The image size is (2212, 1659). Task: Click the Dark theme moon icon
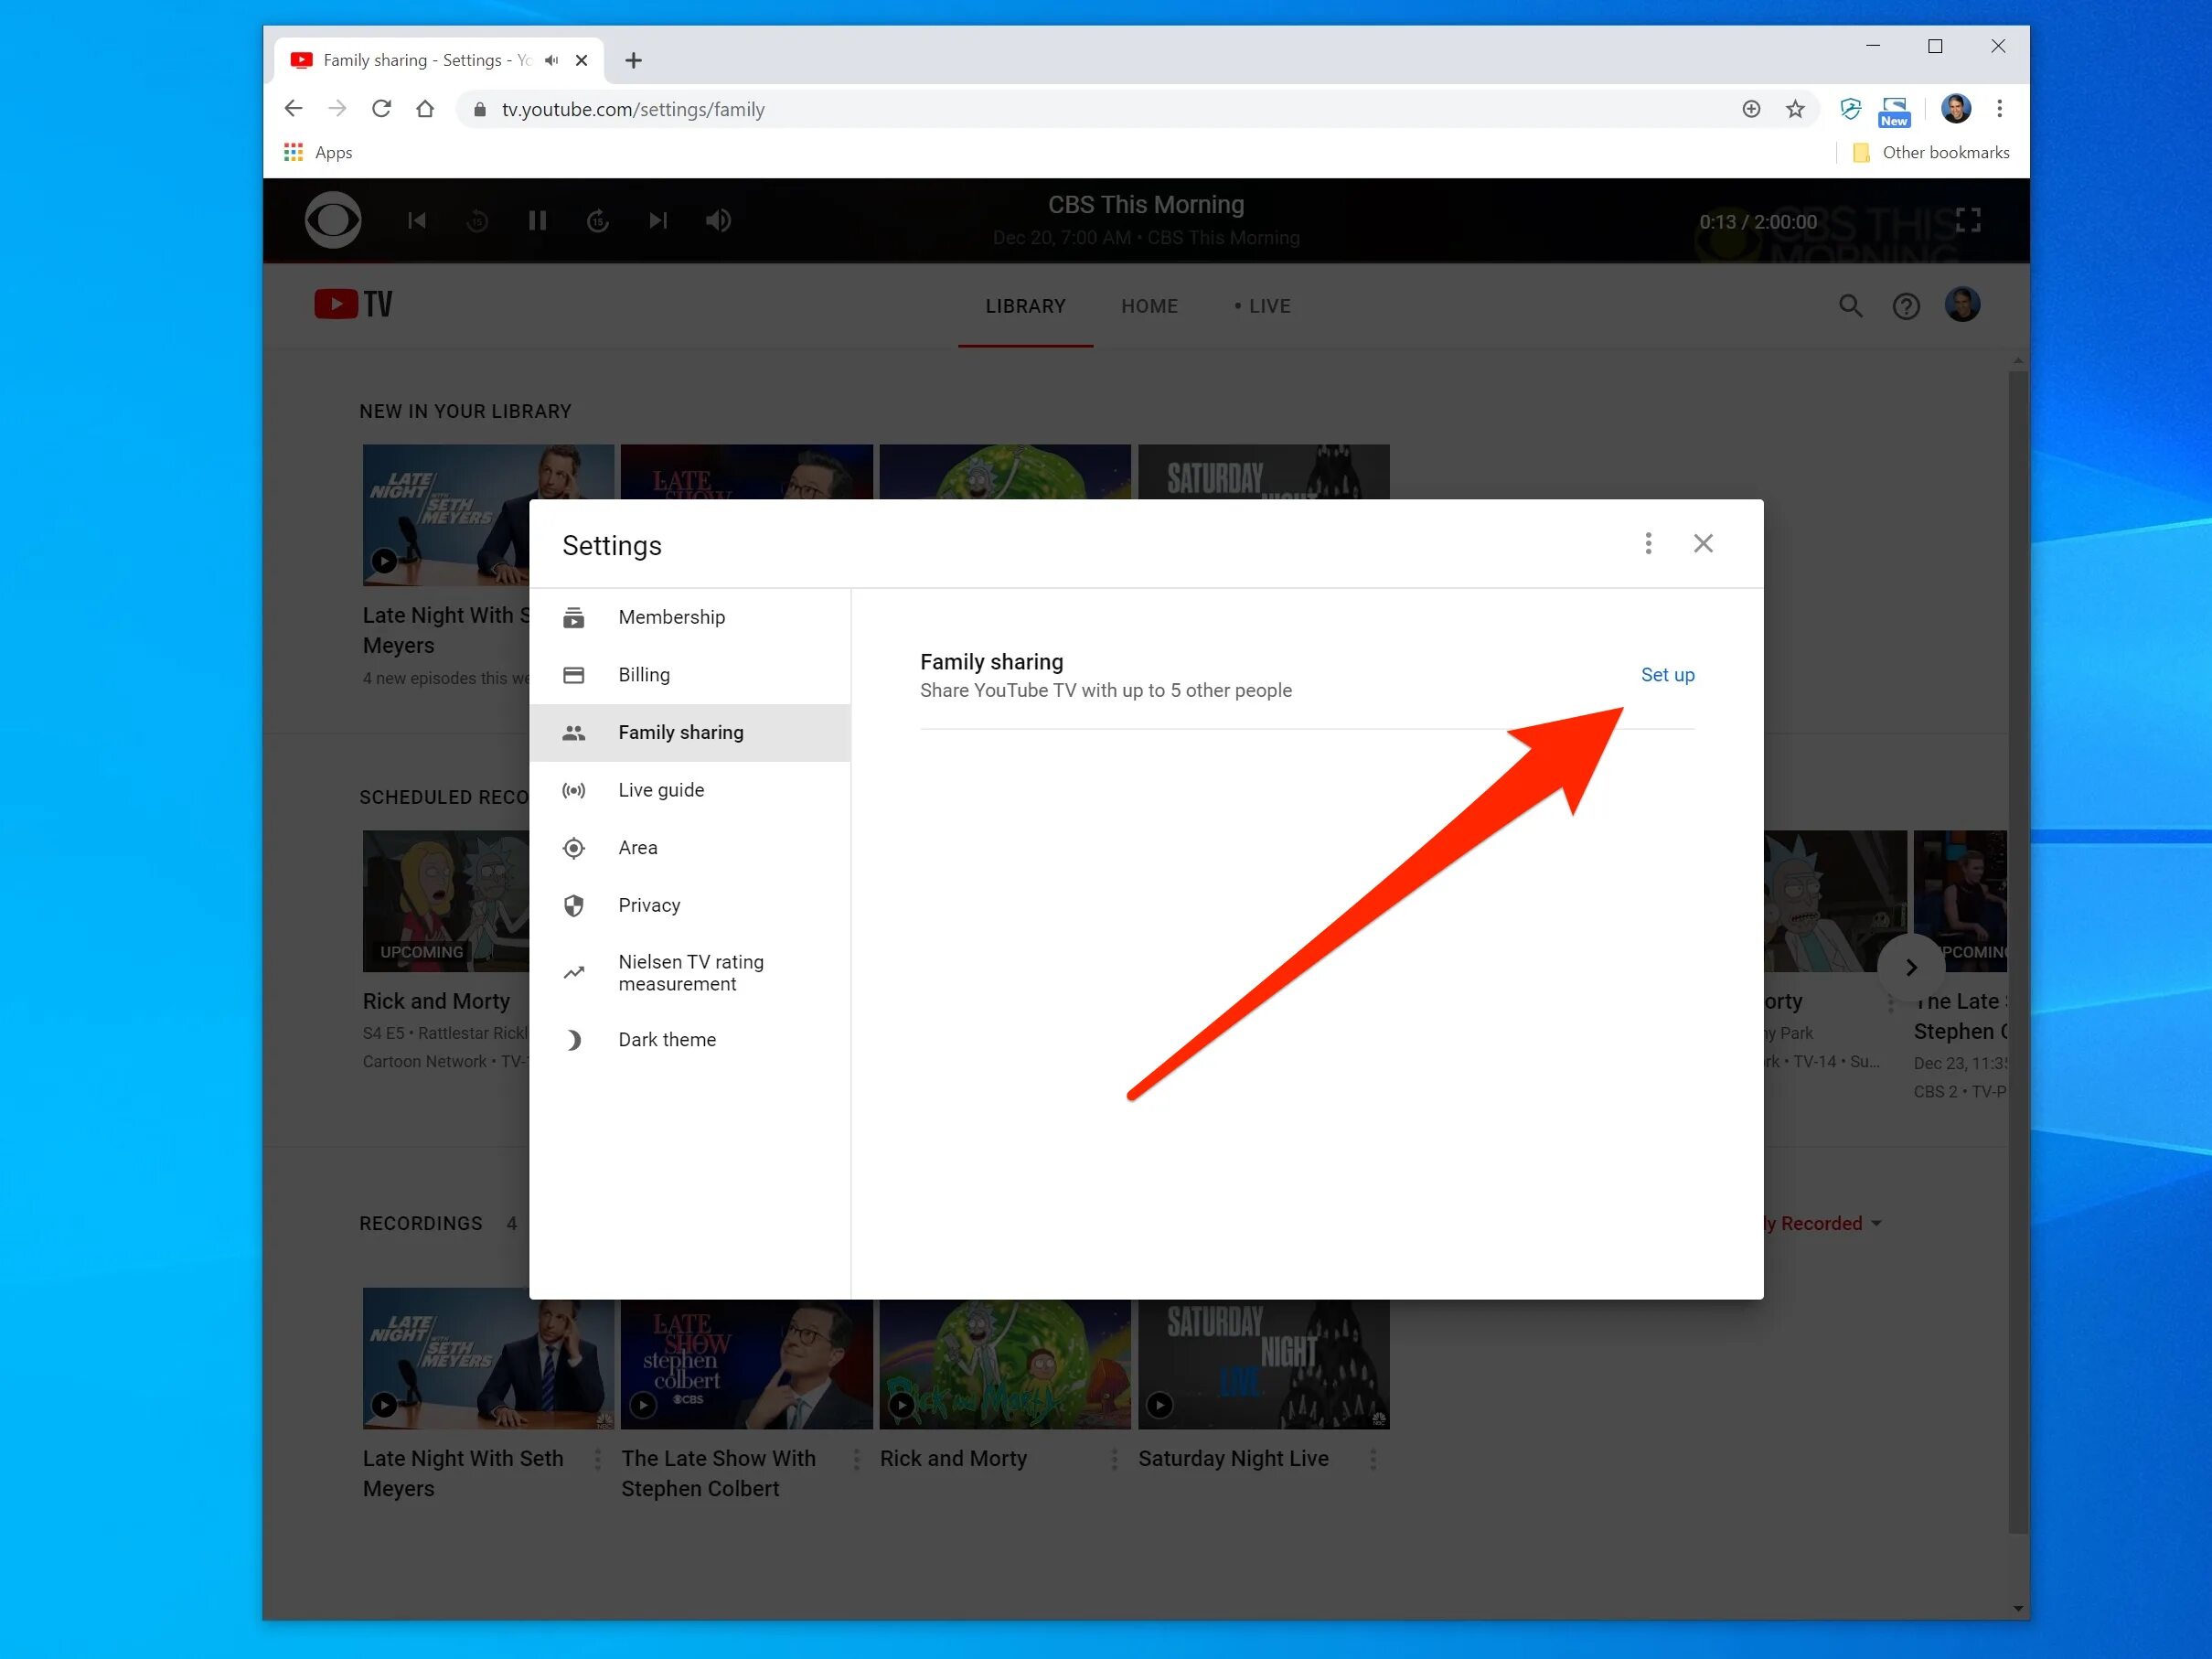573,1040
